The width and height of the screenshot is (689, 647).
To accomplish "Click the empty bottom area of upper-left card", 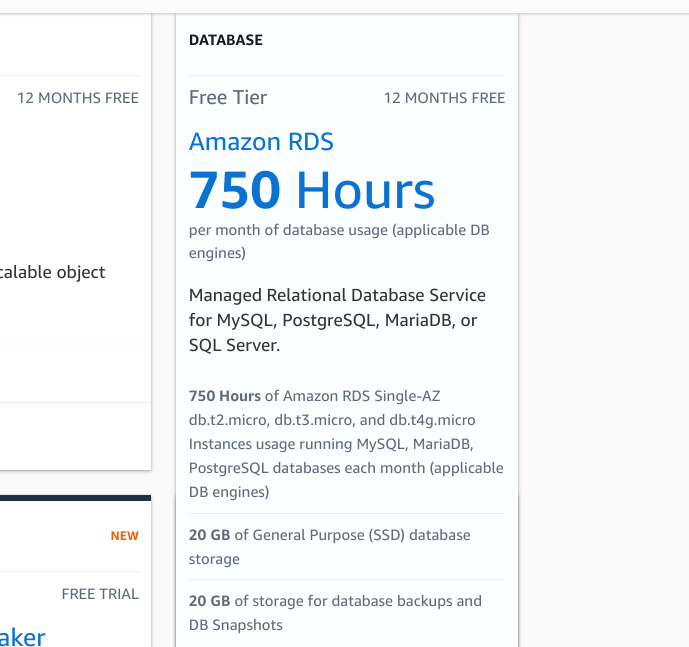I will click(75, 436).
